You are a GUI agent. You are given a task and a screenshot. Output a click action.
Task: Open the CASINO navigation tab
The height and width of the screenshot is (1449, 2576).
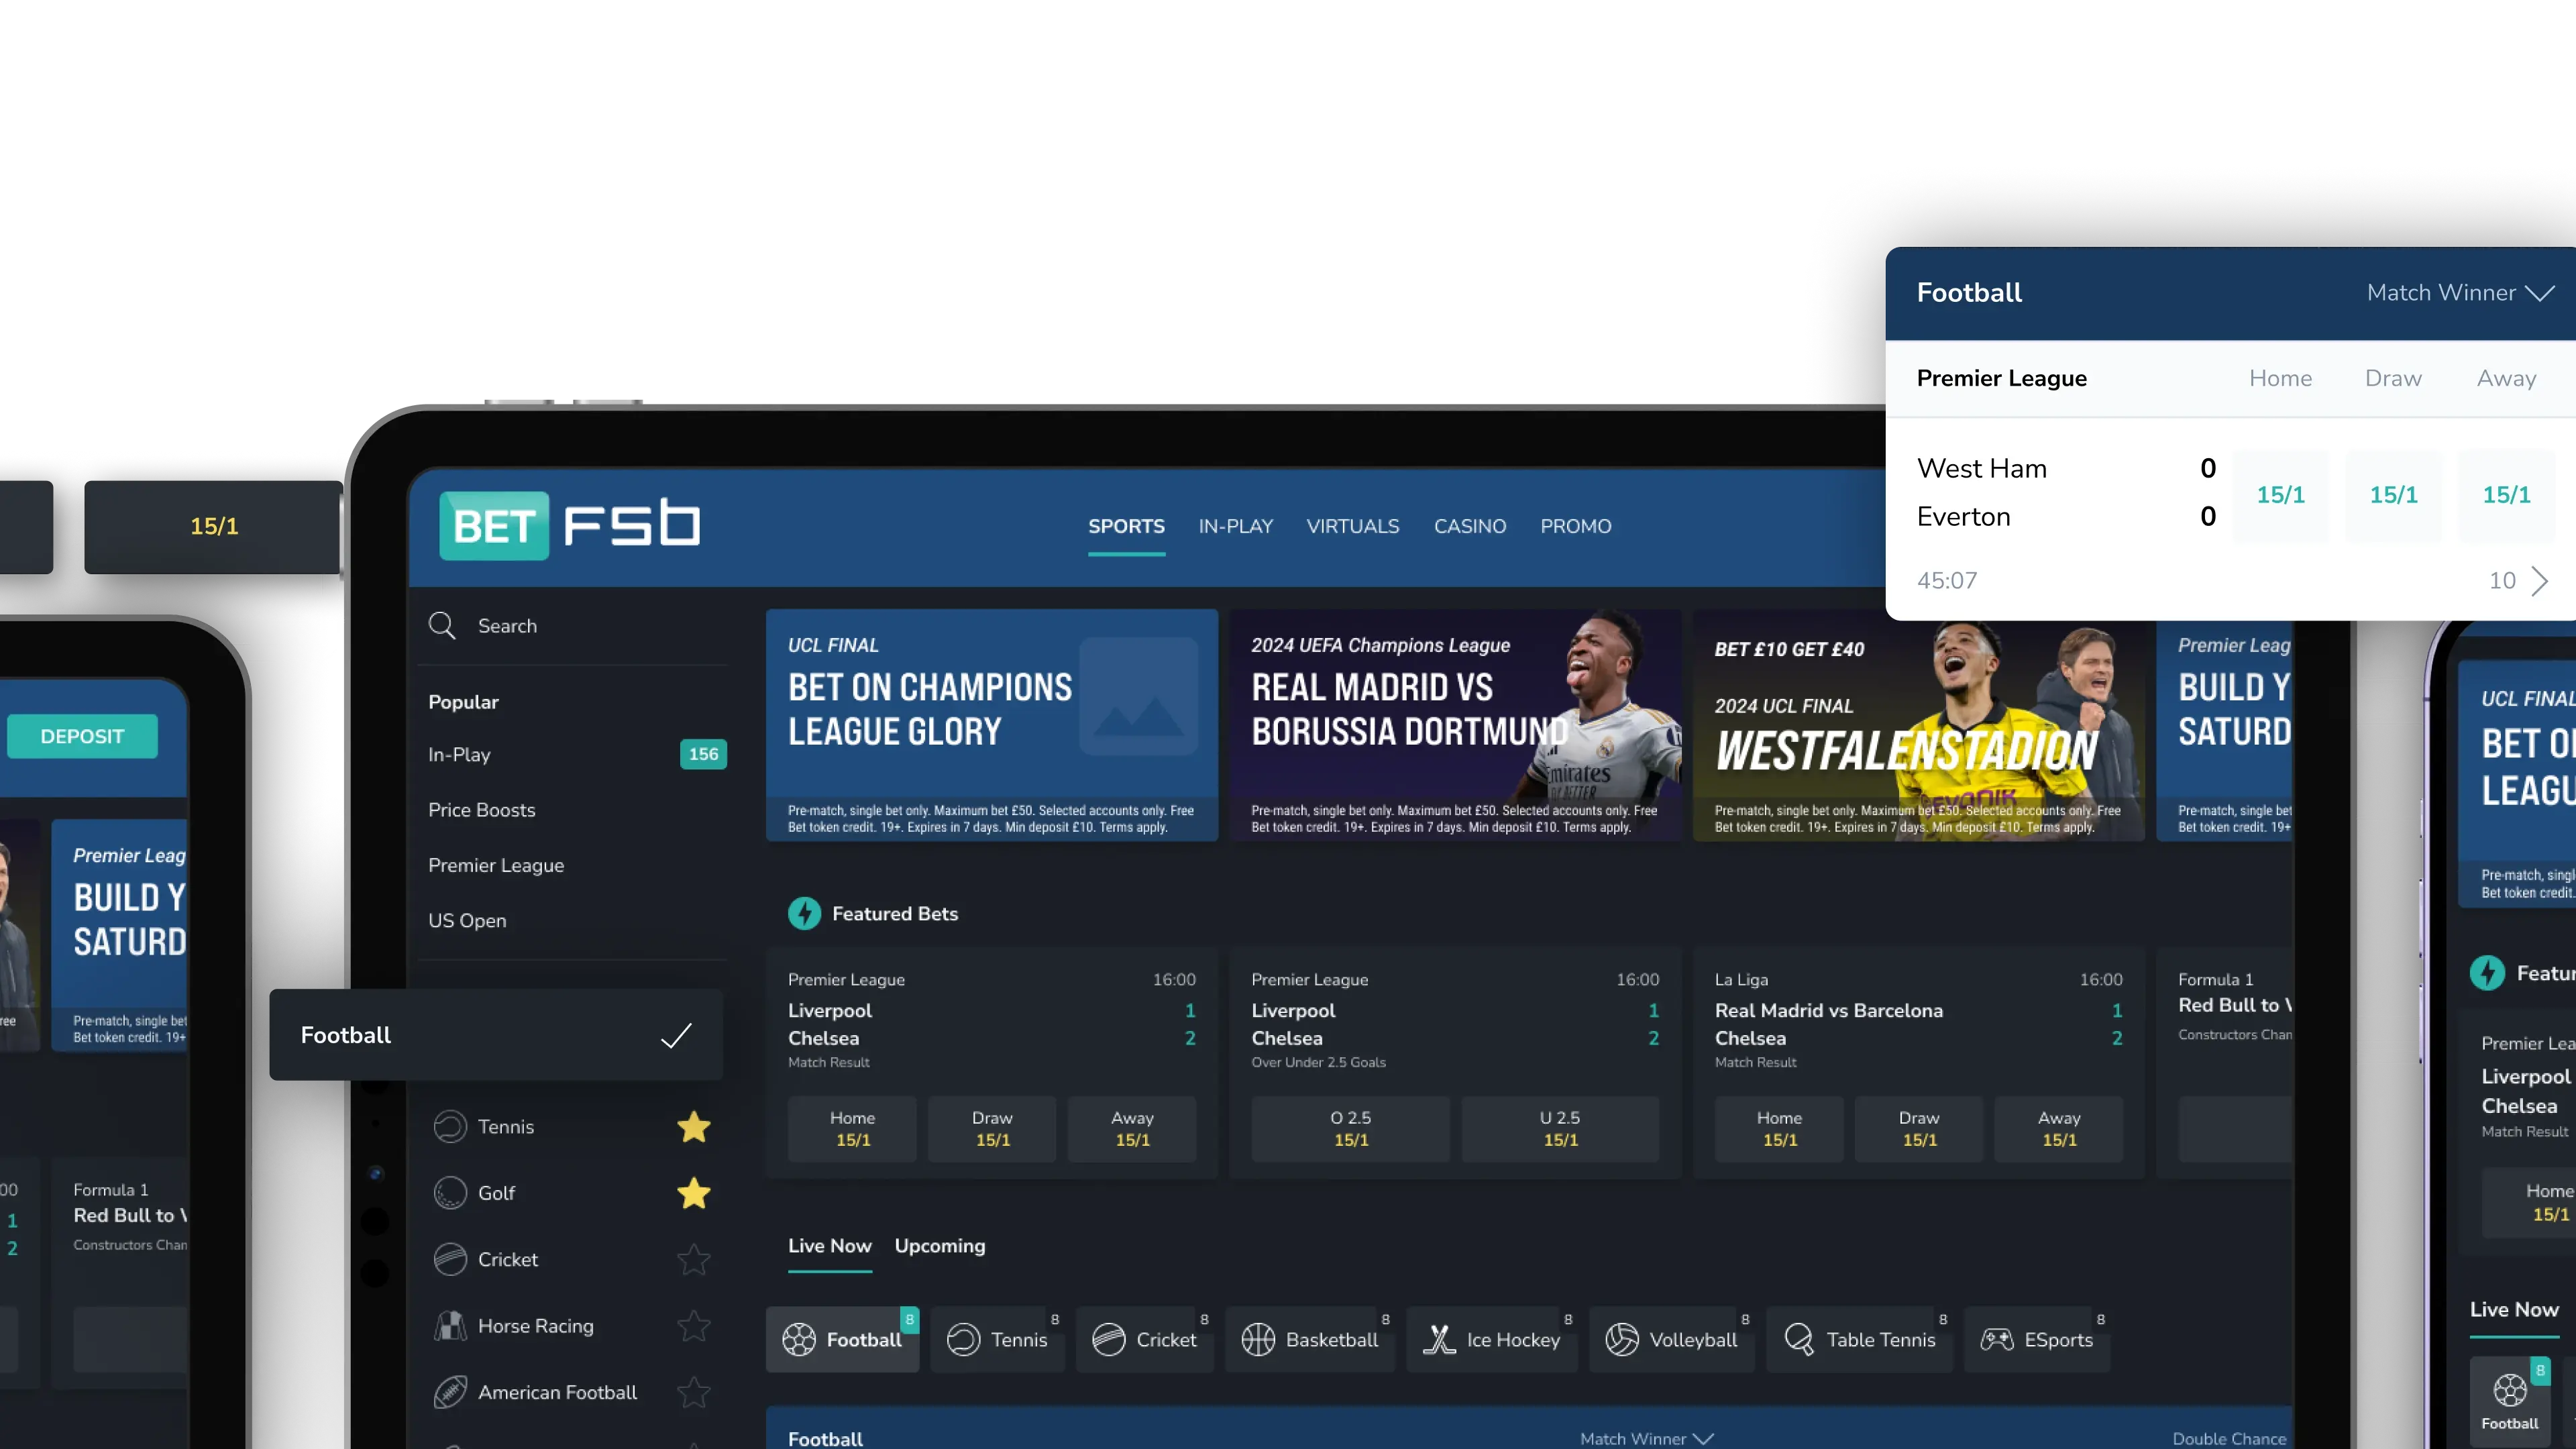(x=1470, y=526)
